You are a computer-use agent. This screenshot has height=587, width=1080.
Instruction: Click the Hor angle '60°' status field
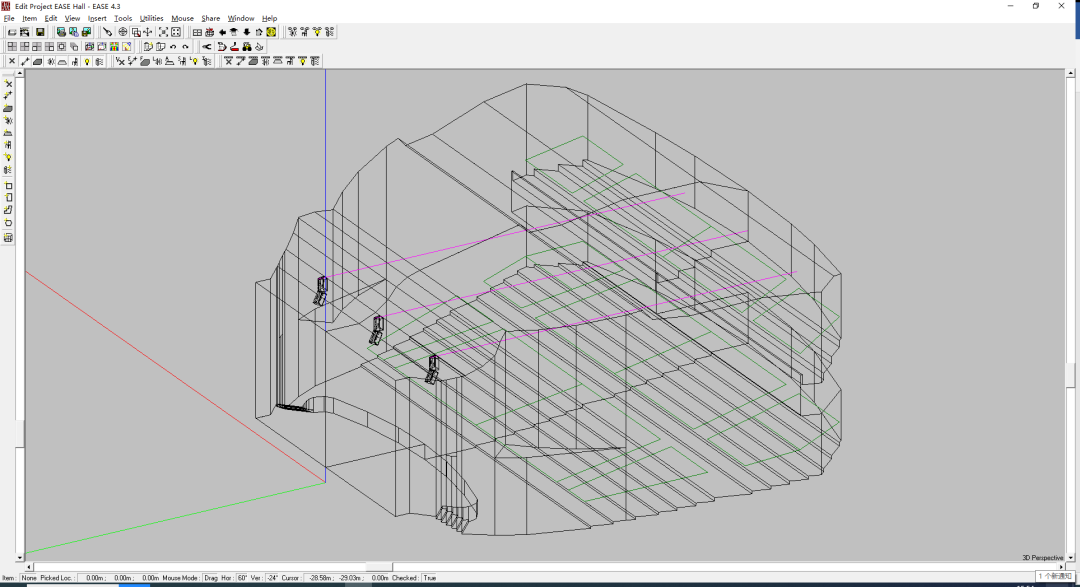(x=242, y=578)
